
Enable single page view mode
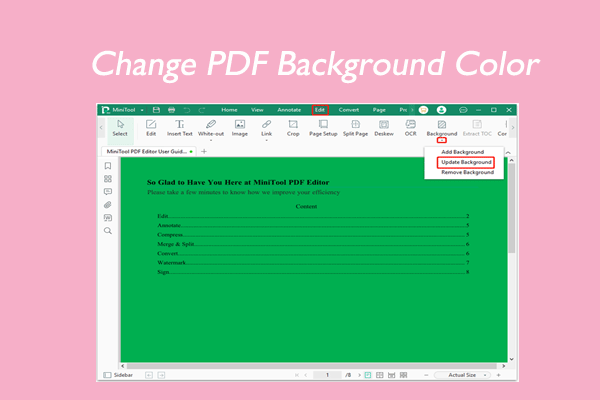point(368,375)
